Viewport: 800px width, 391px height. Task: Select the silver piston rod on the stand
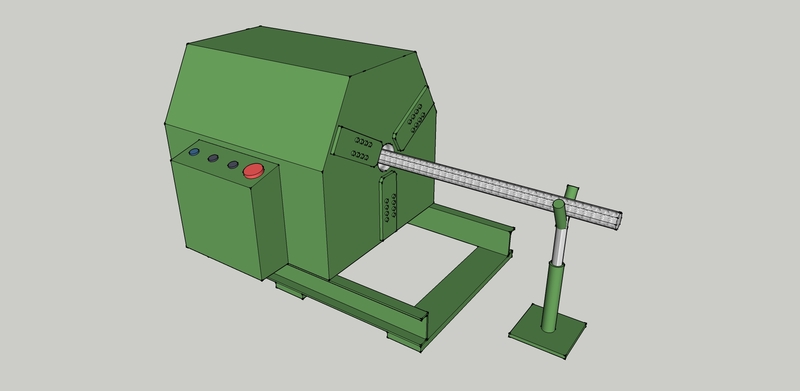click(559, 247)
